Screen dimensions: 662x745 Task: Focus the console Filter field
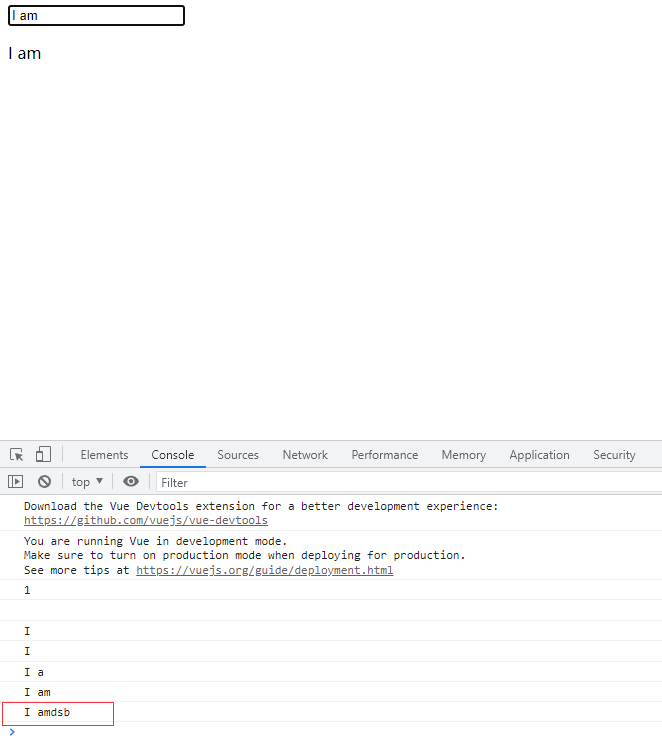point(409,482)
